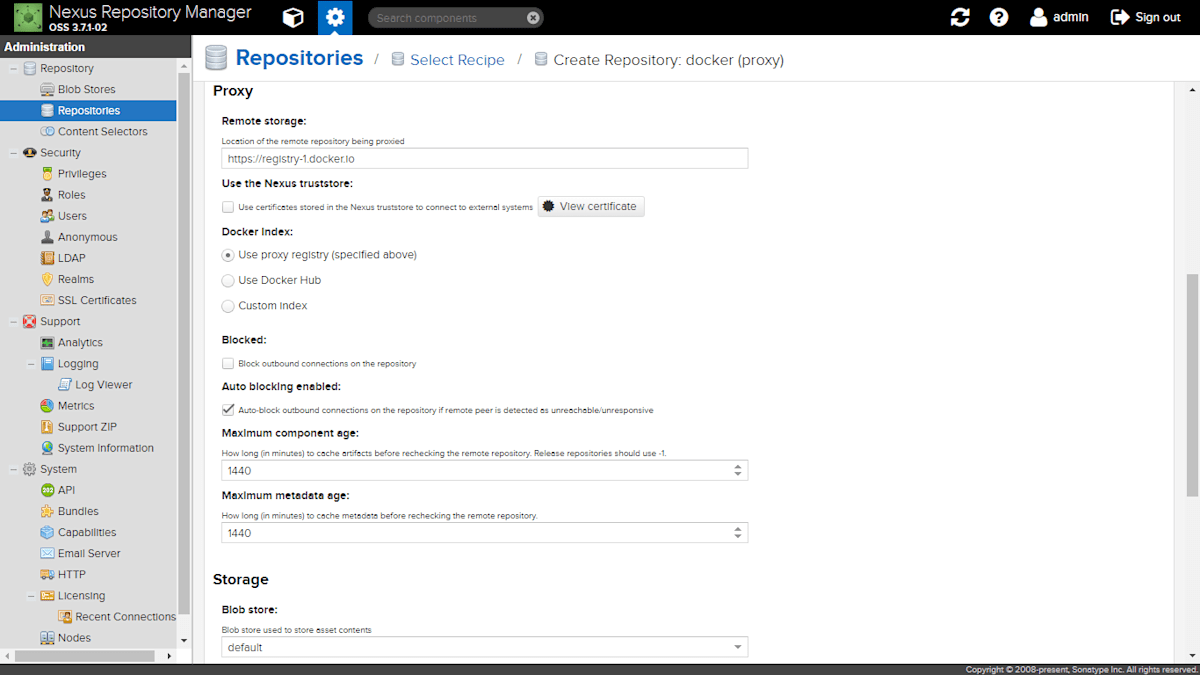
Task: Click the admin user icon
Action: [1038, 17]
